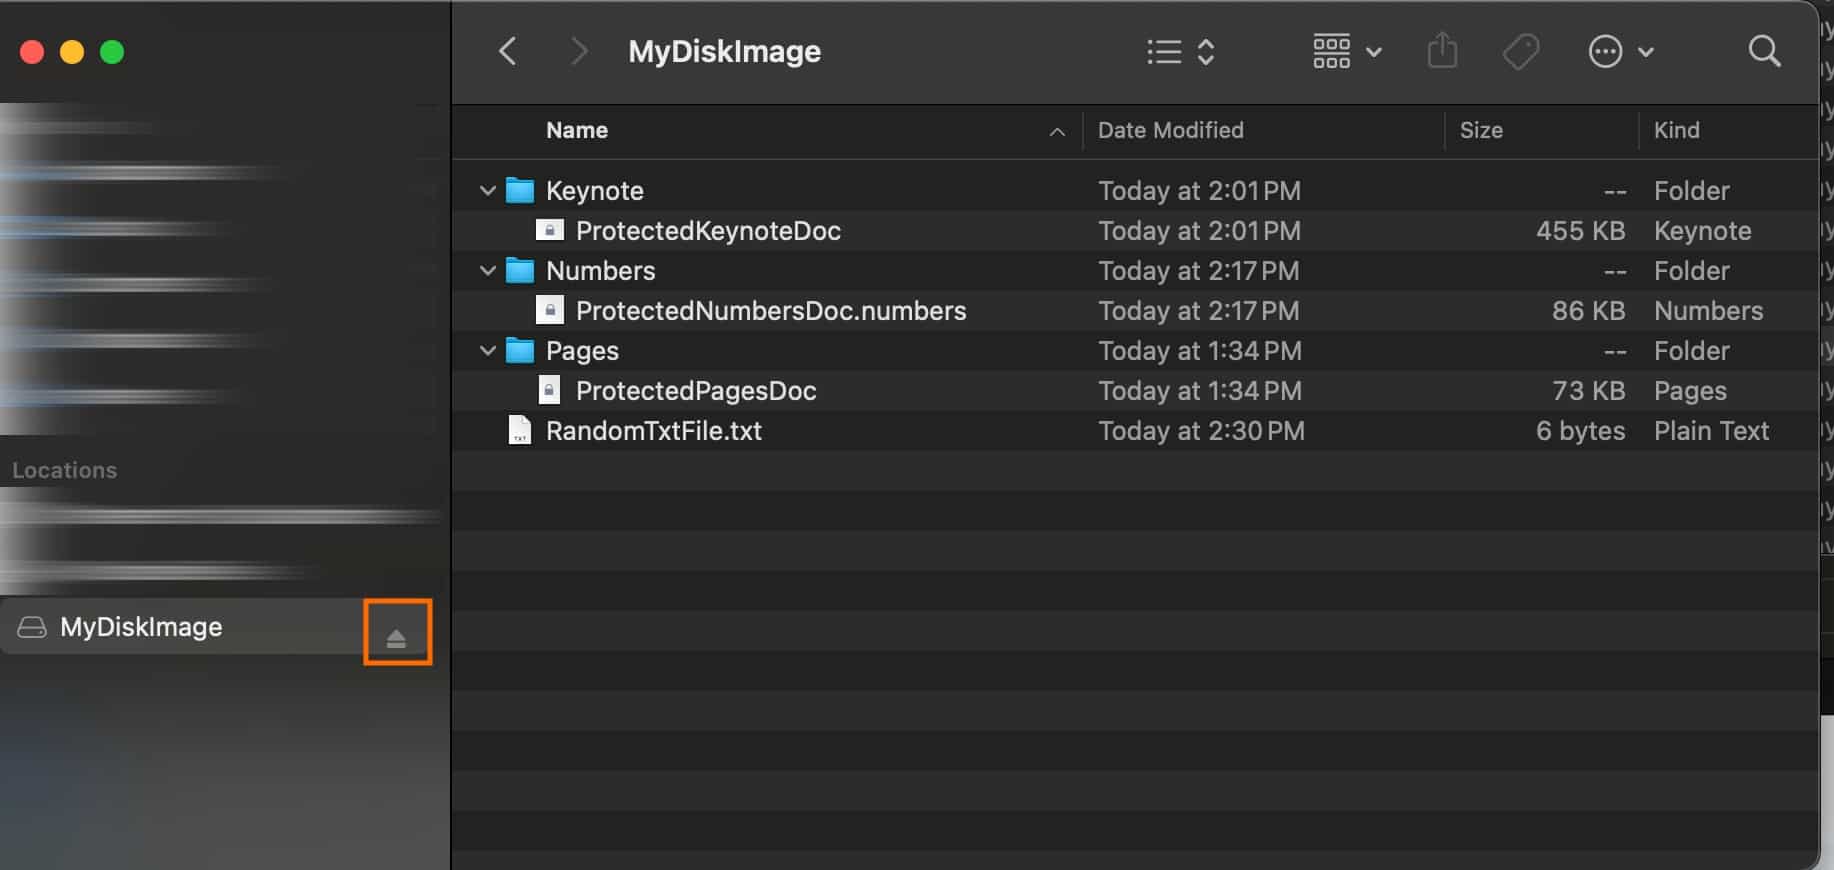
Task: Click the RandomTxtFile.txt document icon
Action: click(520, 430)
